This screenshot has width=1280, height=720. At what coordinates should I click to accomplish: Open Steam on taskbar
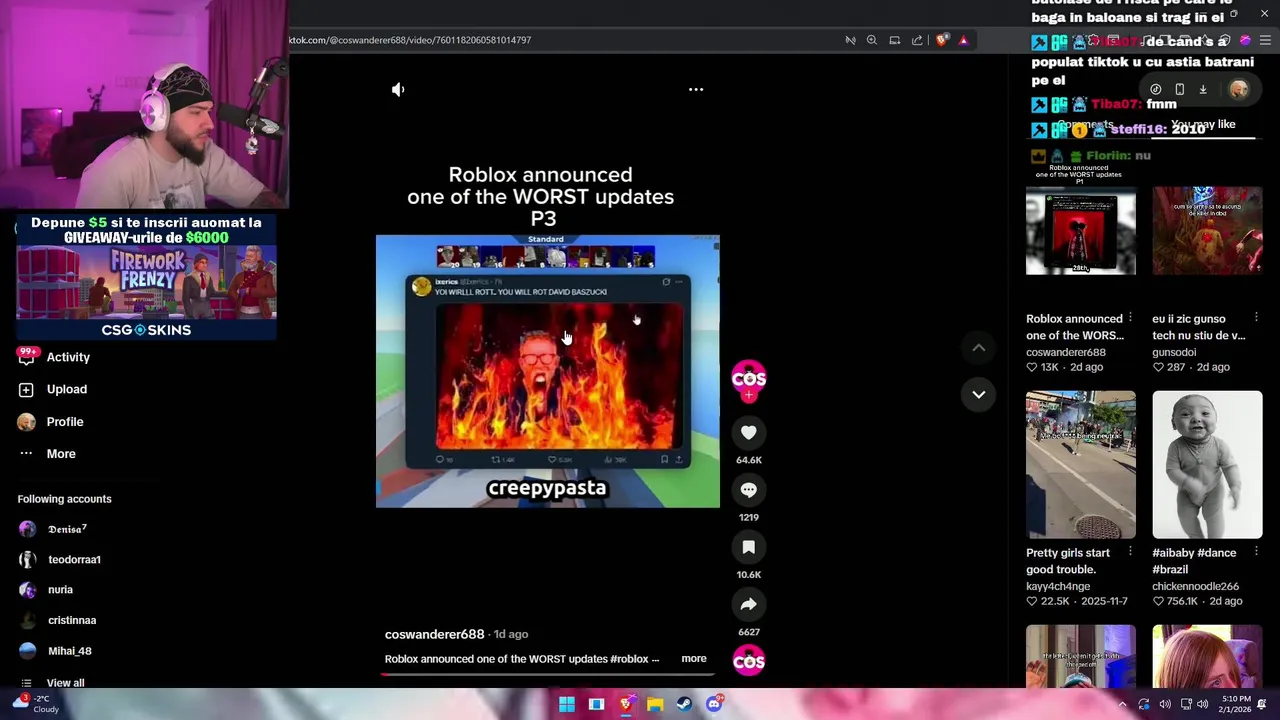coord(684,704)
